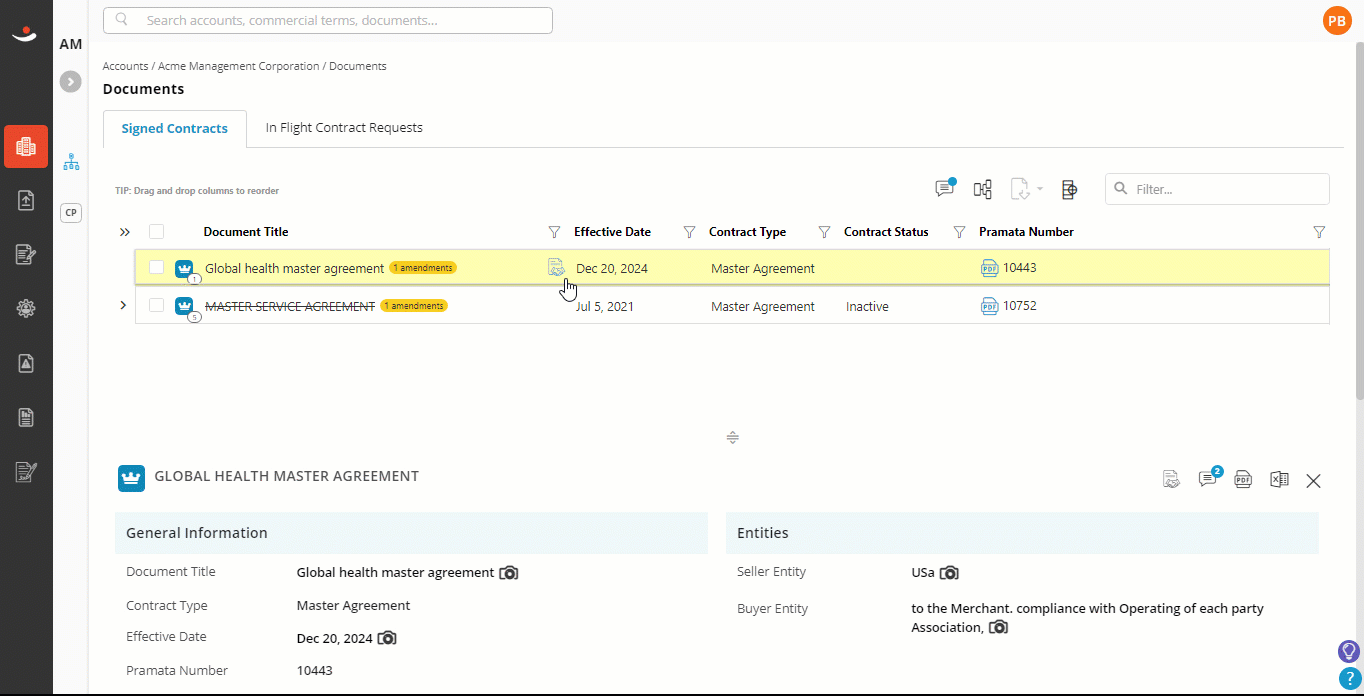
Task: Open the edit document sidebar icon below upload
Action: [26, 254]
